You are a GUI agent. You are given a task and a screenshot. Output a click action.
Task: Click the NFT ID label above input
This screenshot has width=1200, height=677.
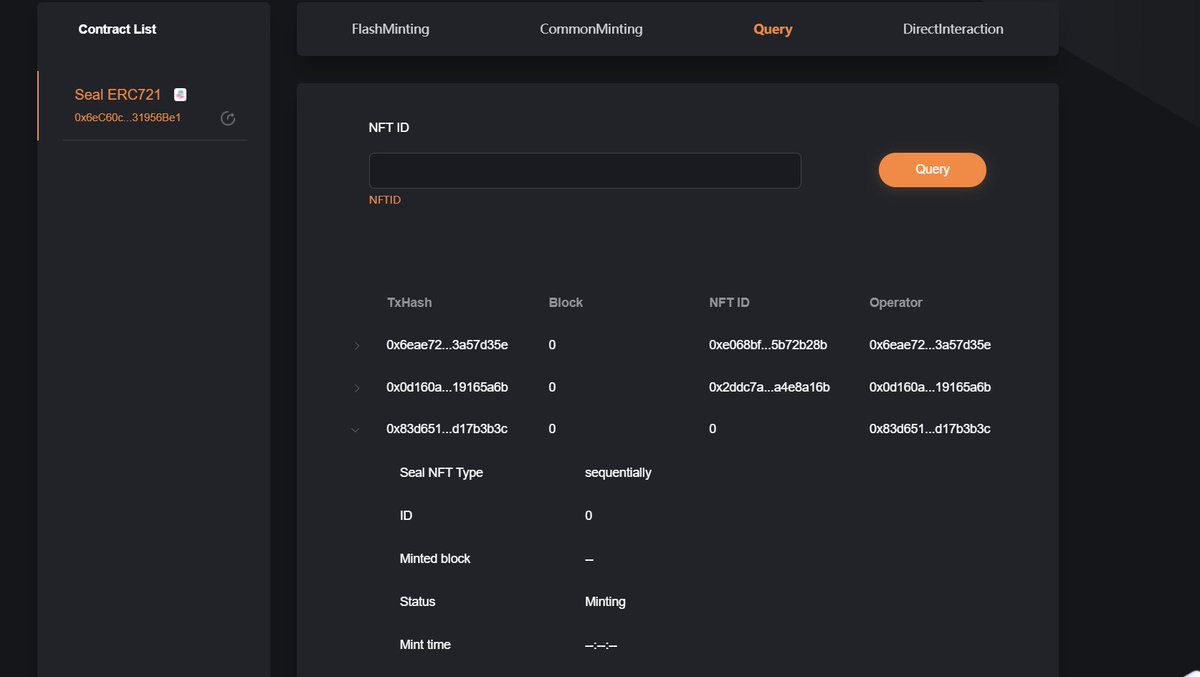point(389,128)
